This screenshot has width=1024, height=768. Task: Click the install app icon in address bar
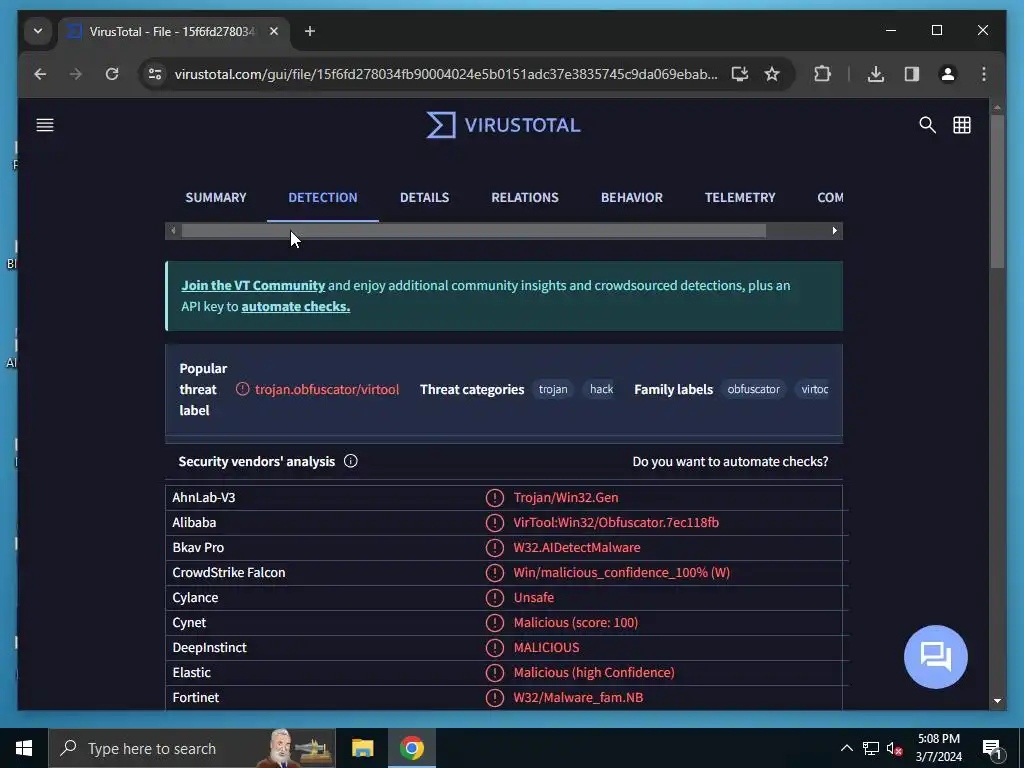pos(739,74)
